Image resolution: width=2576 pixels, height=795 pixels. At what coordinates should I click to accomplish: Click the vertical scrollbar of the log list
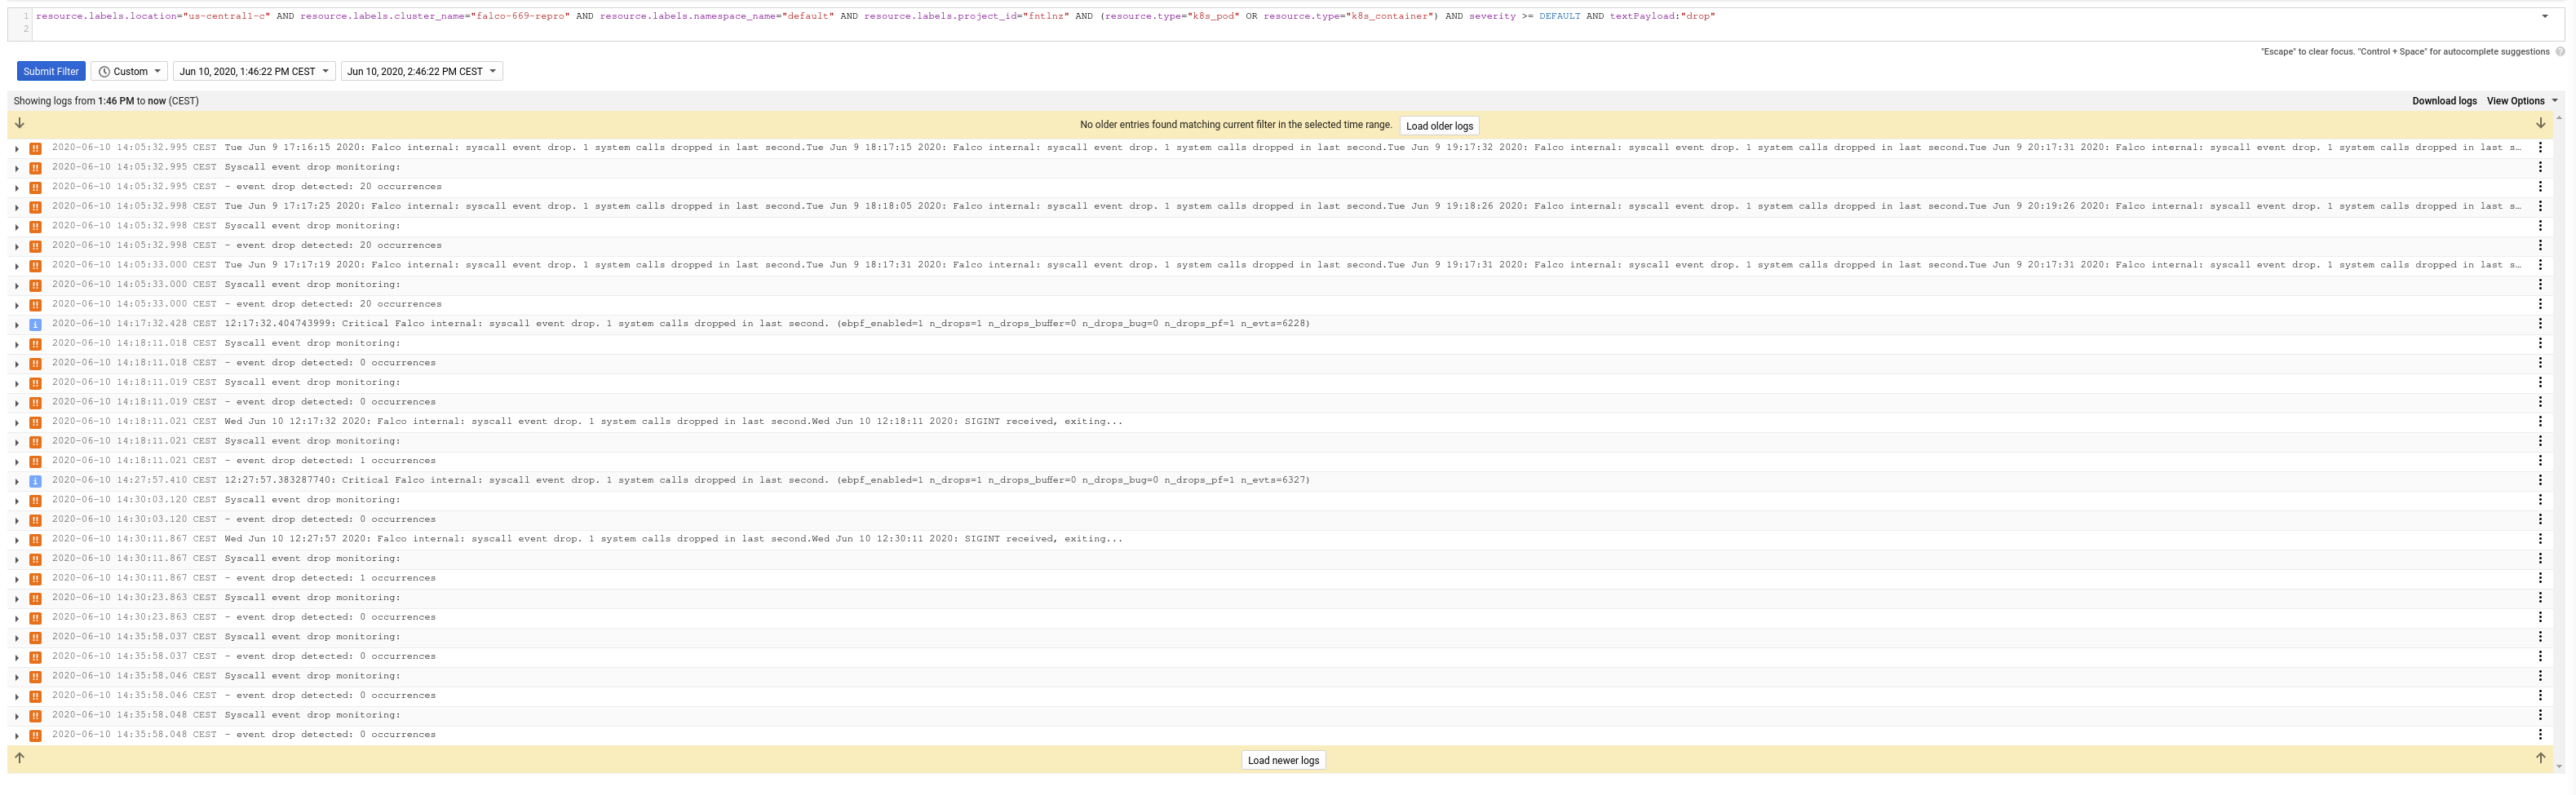click(x=2560, y=440)
